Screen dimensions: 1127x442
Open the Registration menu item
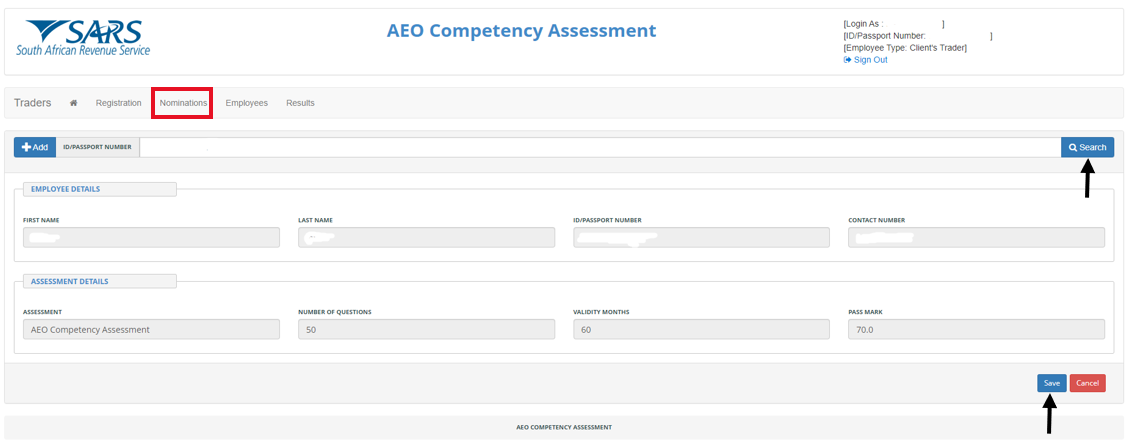point(118,103)
